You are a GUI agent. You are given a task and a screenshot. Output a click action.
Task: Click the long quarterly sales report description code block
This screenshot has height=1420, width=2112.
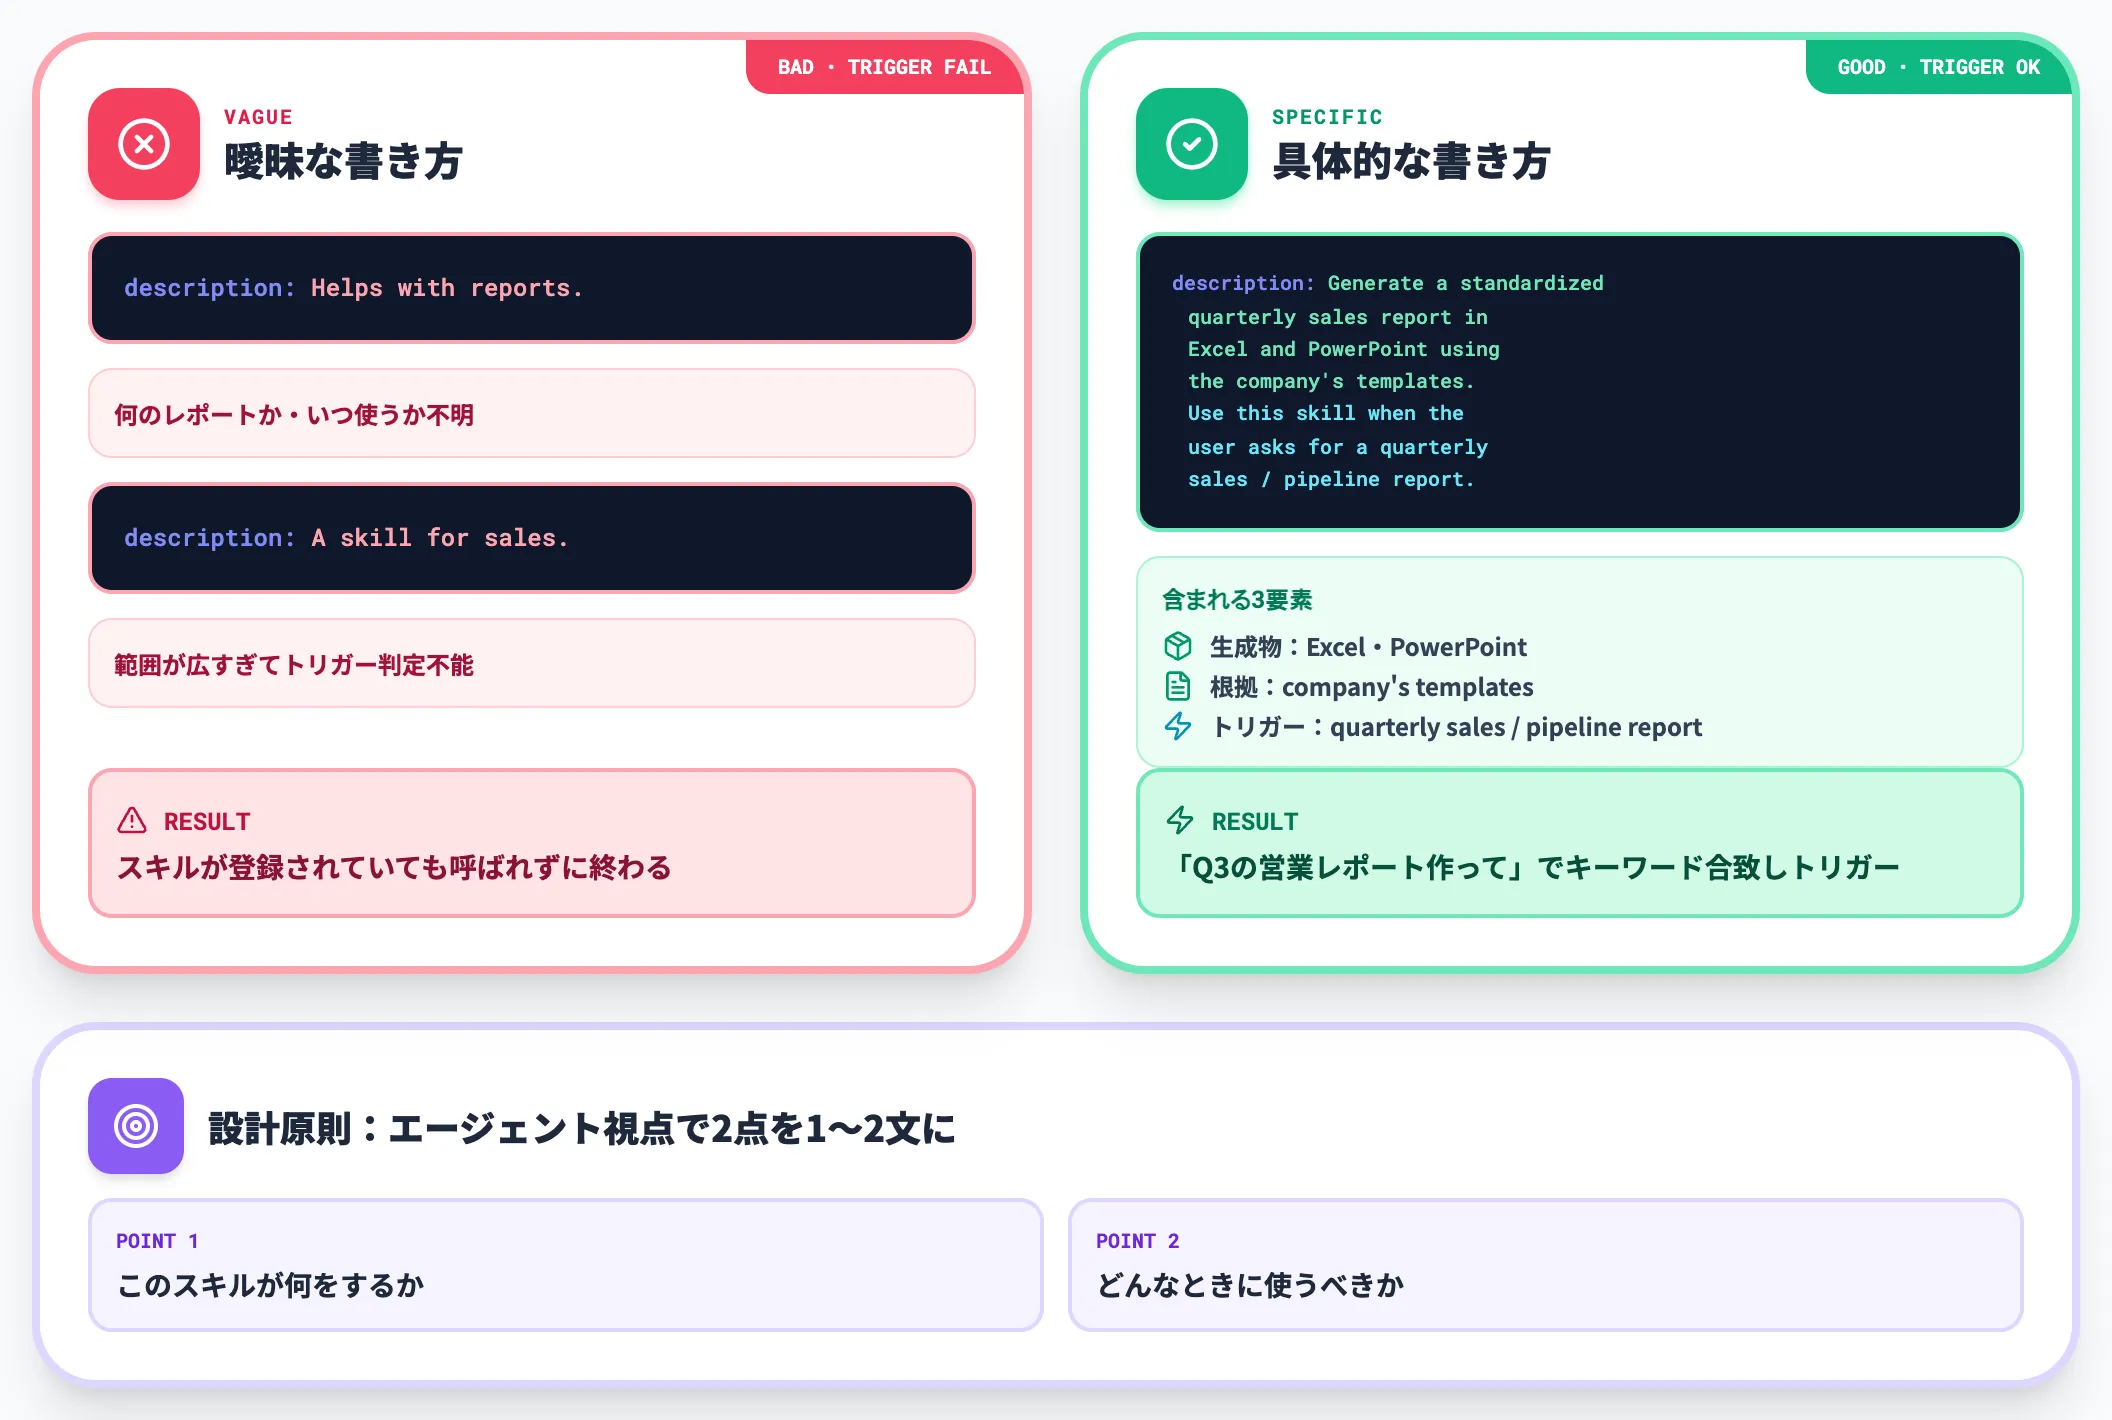pyautogui.click(x=1580, y=382)
